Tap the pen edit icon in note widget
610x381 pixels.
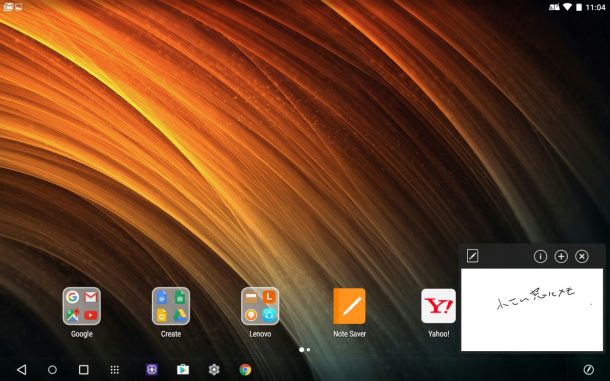(472, 256)
